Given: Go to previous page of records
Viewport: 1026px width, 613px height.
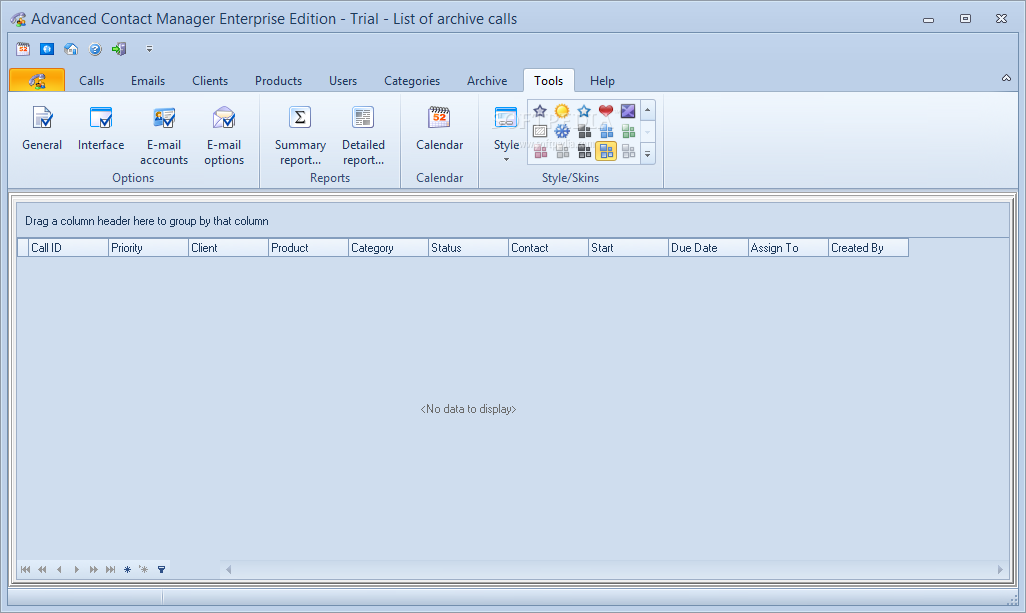Looking at the screenshot, I should pyautogui.click(x=43, y=569).
